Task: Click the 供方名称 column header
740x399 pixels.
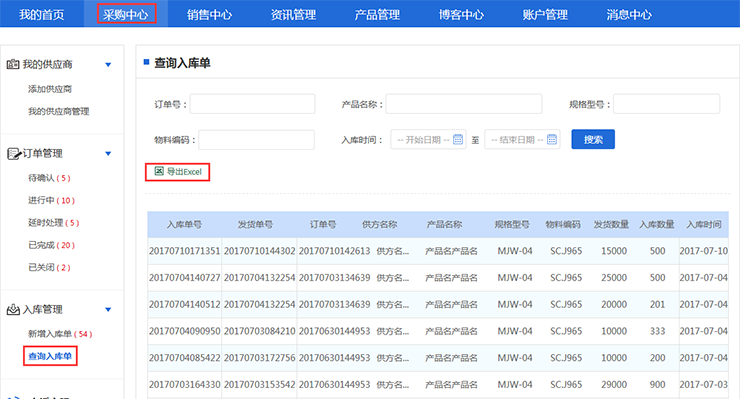Action: 379,225
